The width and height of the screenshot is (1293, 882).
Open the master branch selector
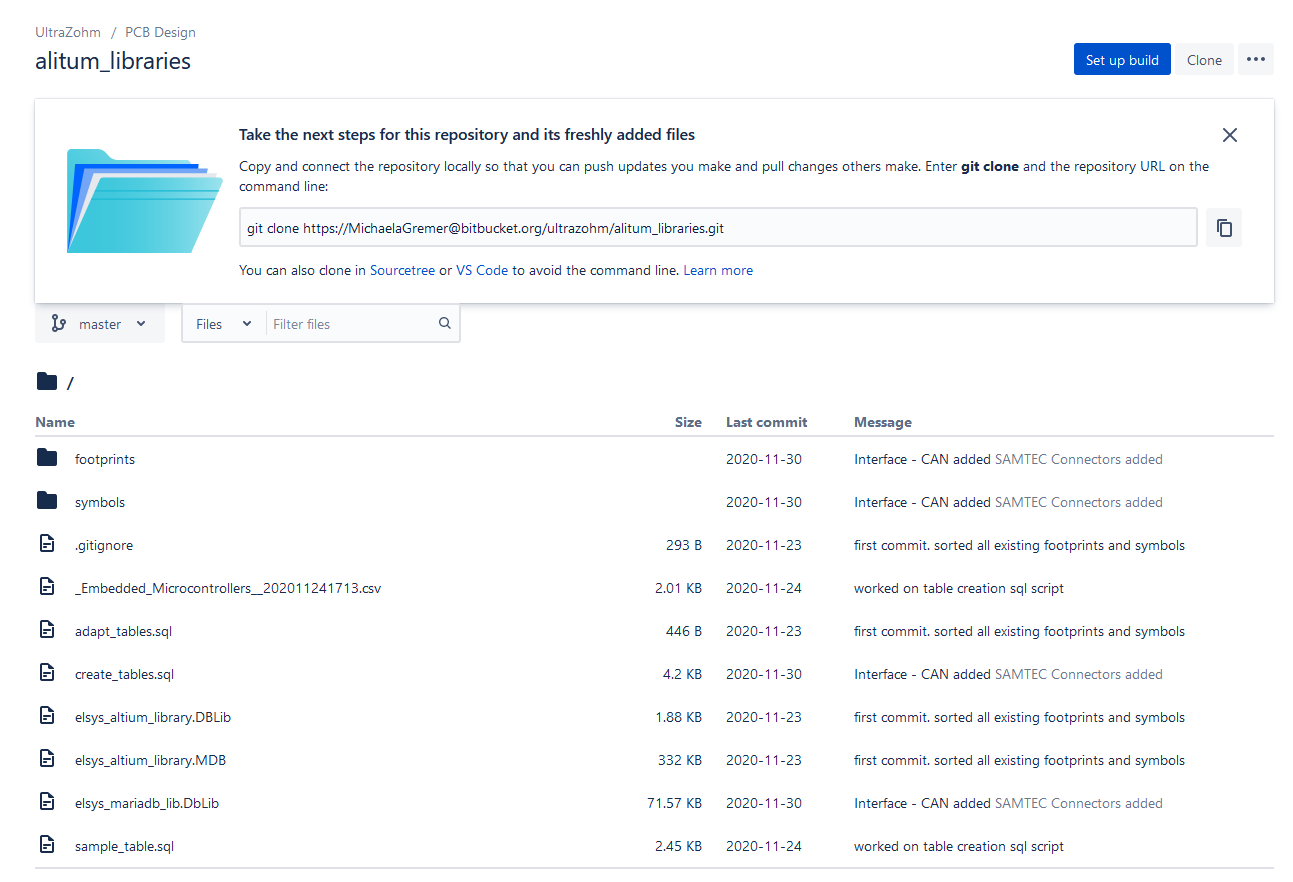point(100,323)
